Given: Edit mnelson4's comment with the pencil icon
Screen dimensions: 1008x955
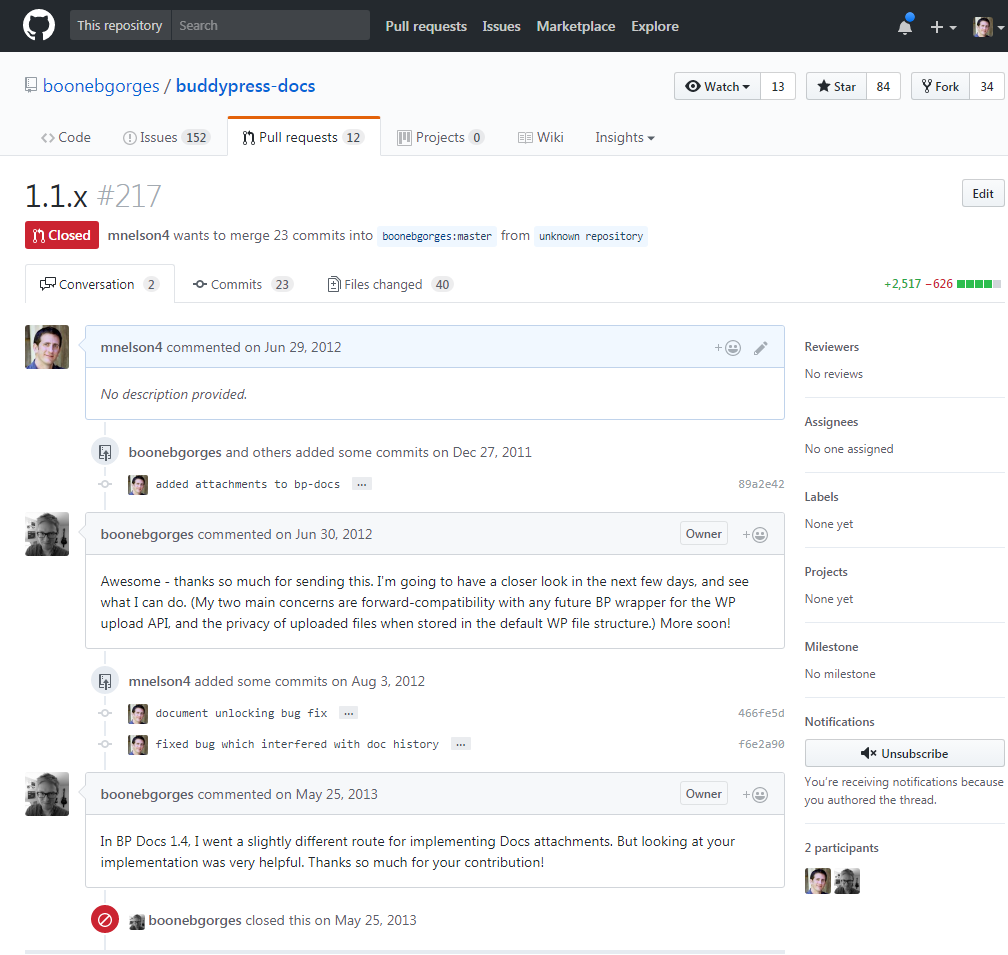Looking at the screenshot, I should tap(760, 348).
